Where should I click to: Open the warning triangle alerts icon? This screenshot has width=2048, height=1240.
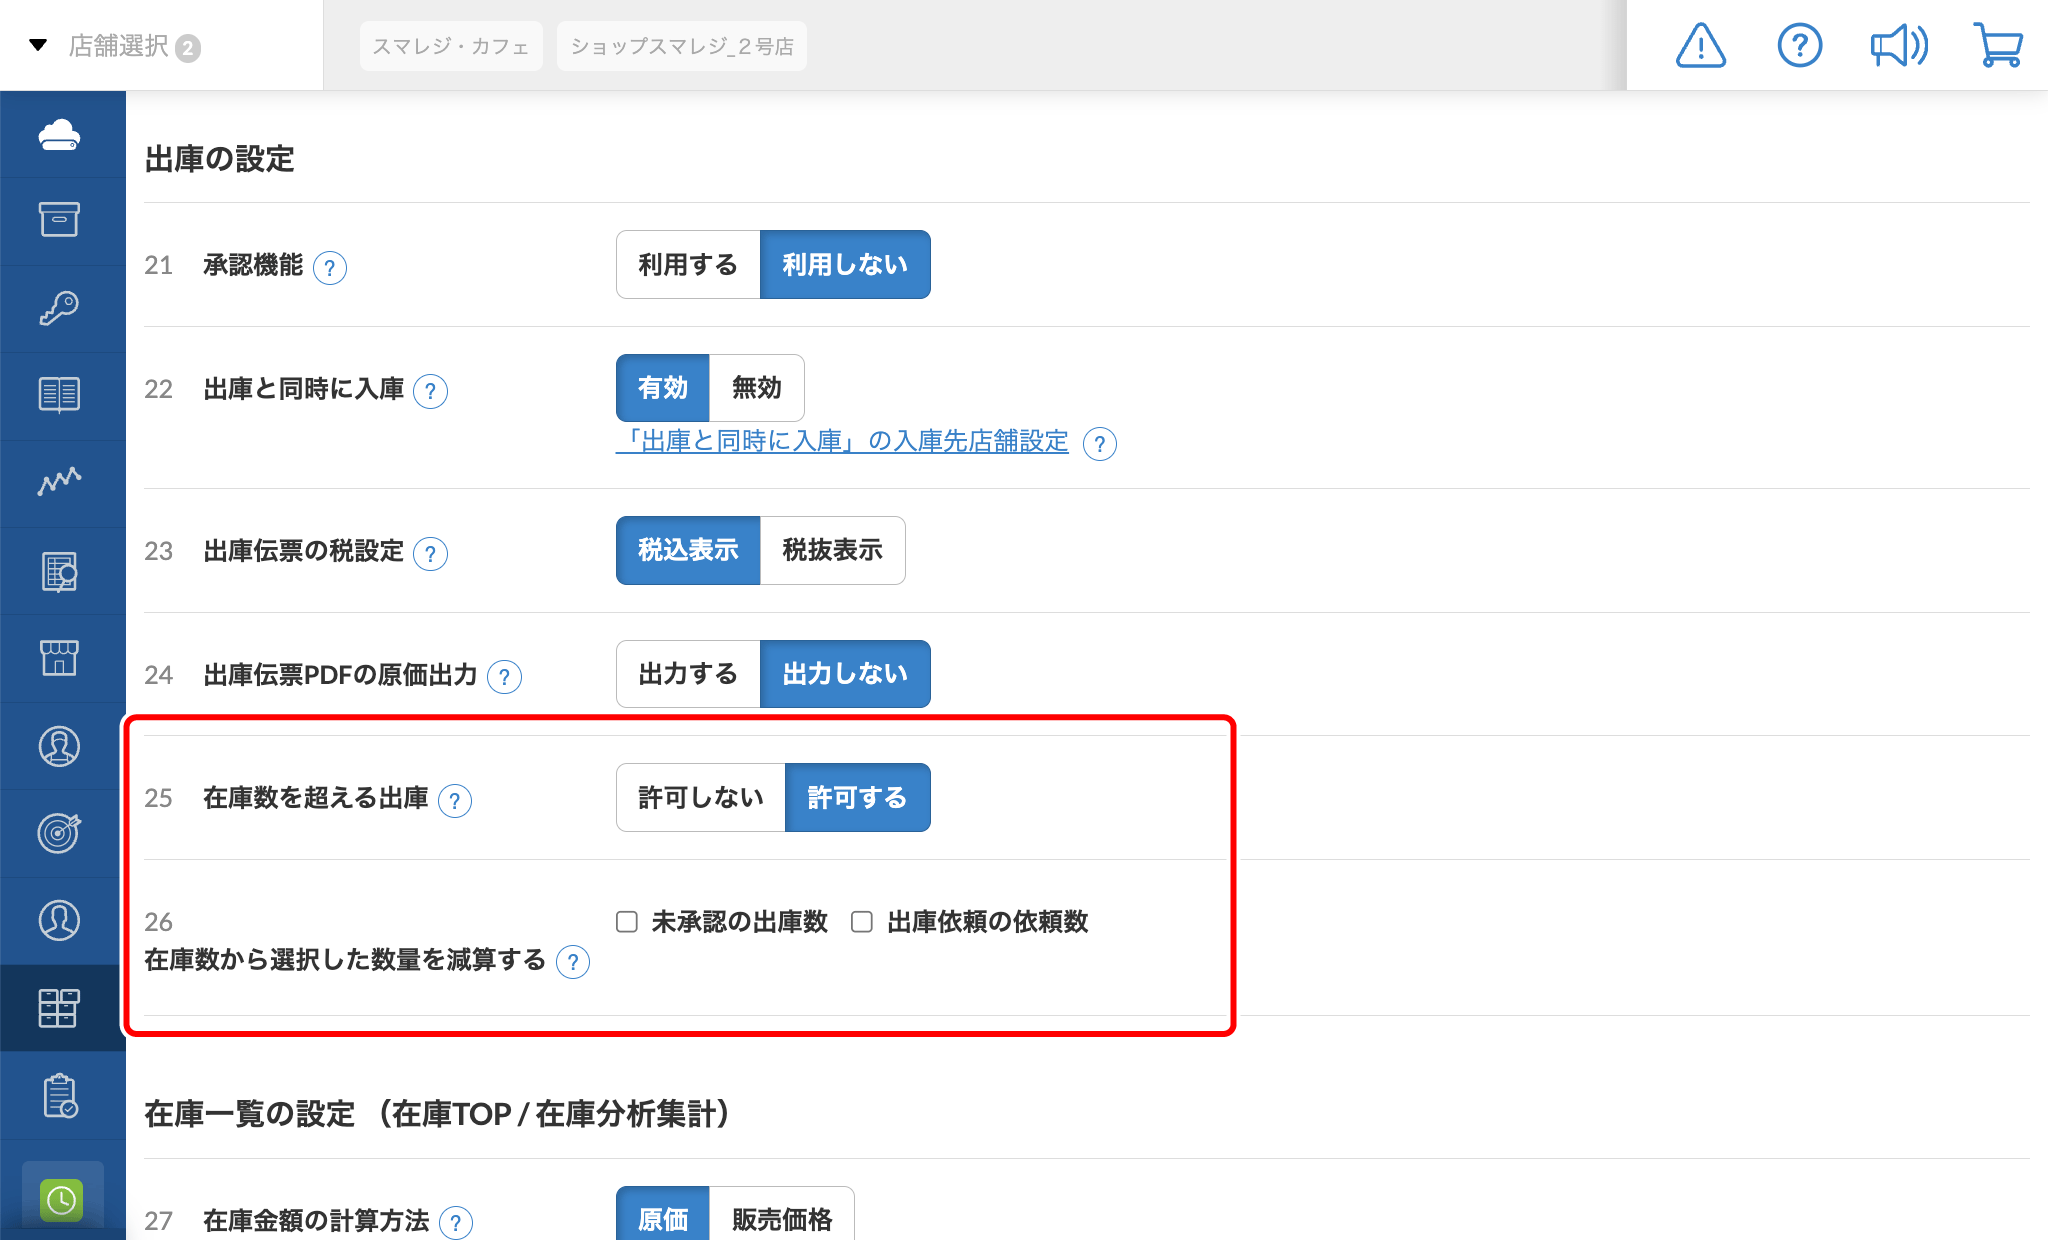click(1700, 46)
